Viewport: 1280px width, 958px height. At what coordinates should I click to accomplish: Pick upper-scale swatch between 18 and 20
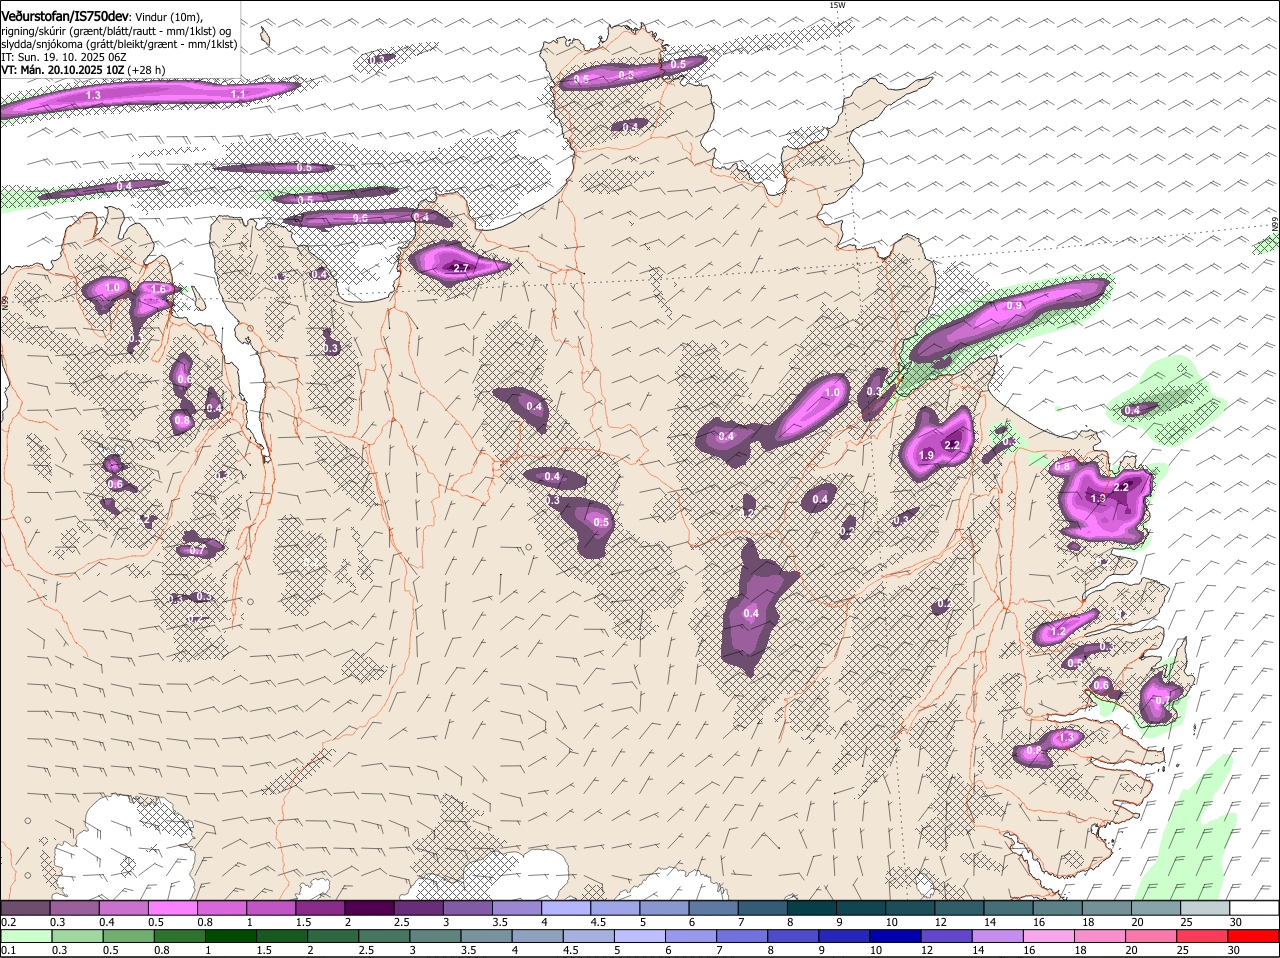pos(1107,908)
